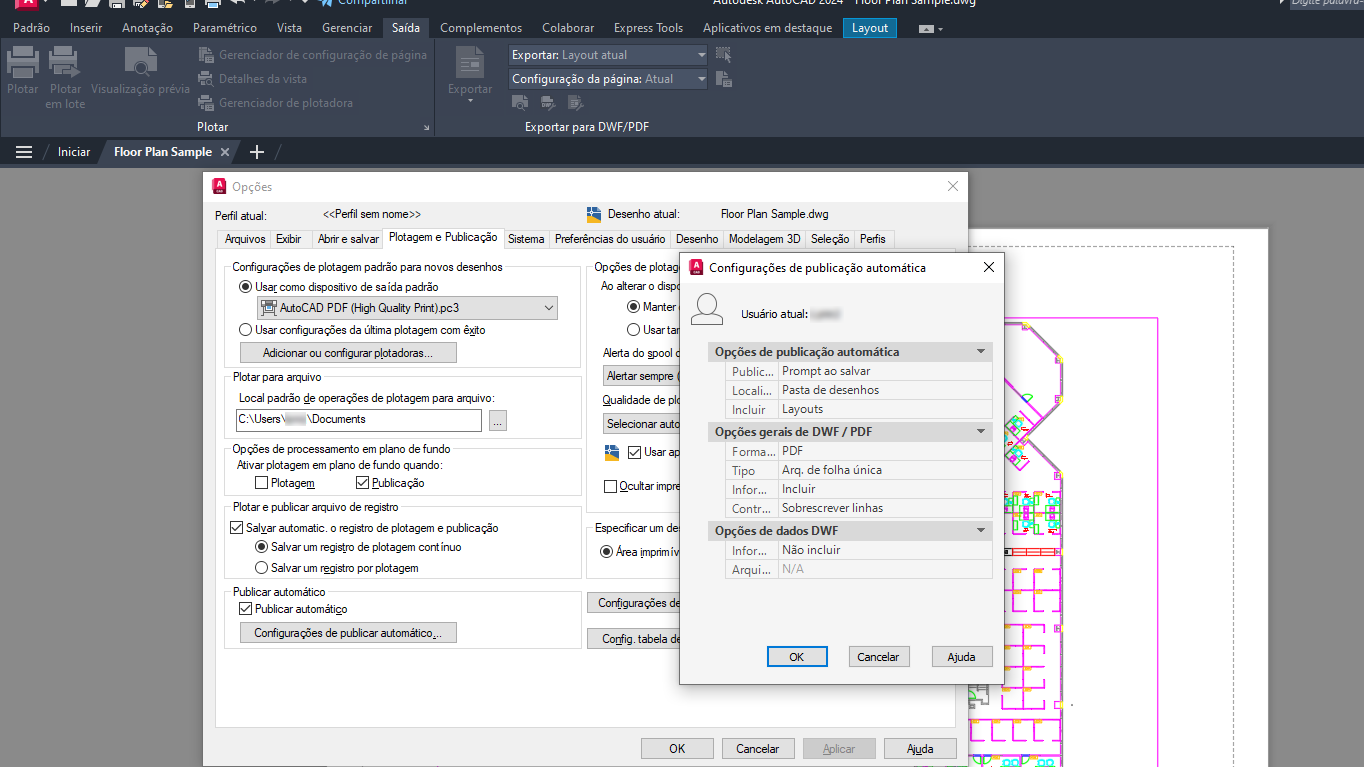The height and width of the screenshot is (767, 1364).
Task: Click the Plotar panel dialog launcher arrow
Action: point(427,128)
